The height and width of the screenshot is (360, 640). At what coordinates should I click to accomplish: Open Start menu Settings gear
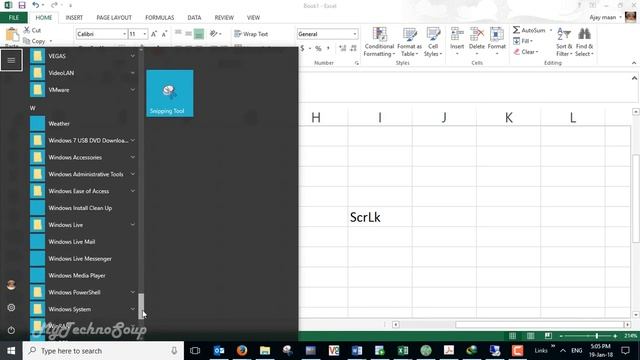click(11, 307)
